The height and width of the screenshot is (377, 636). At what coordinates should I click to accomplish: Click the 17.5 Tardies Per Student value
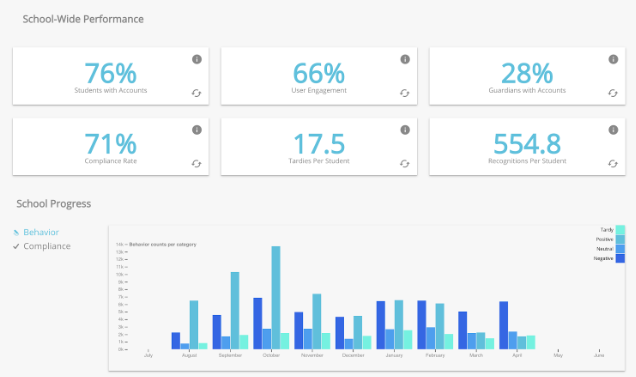click(x=319, y=144)
